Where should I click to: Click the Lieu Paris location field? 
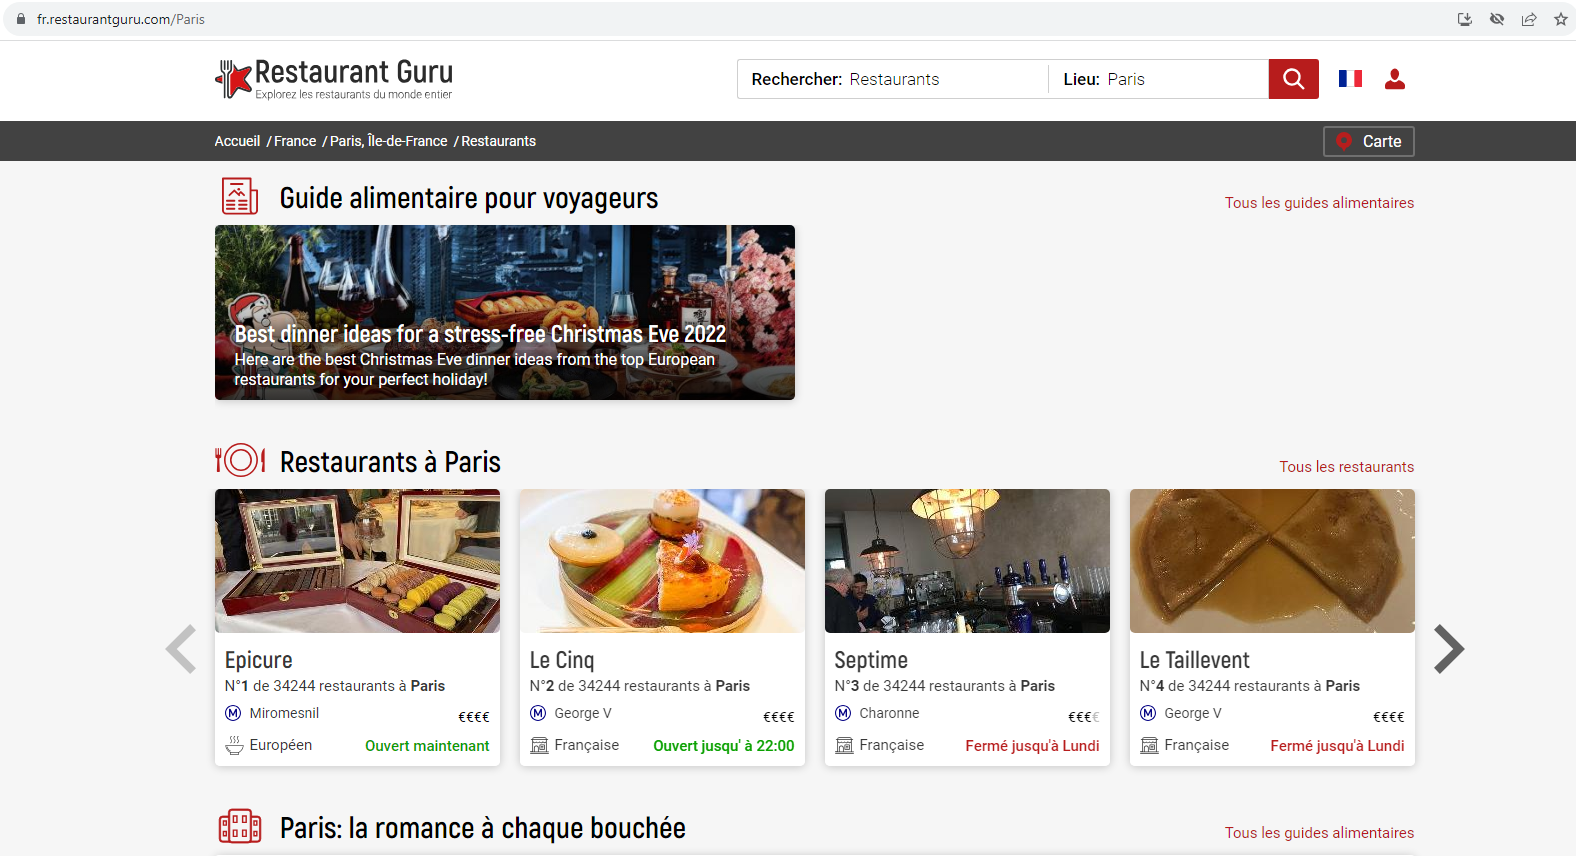point(1159,79)
